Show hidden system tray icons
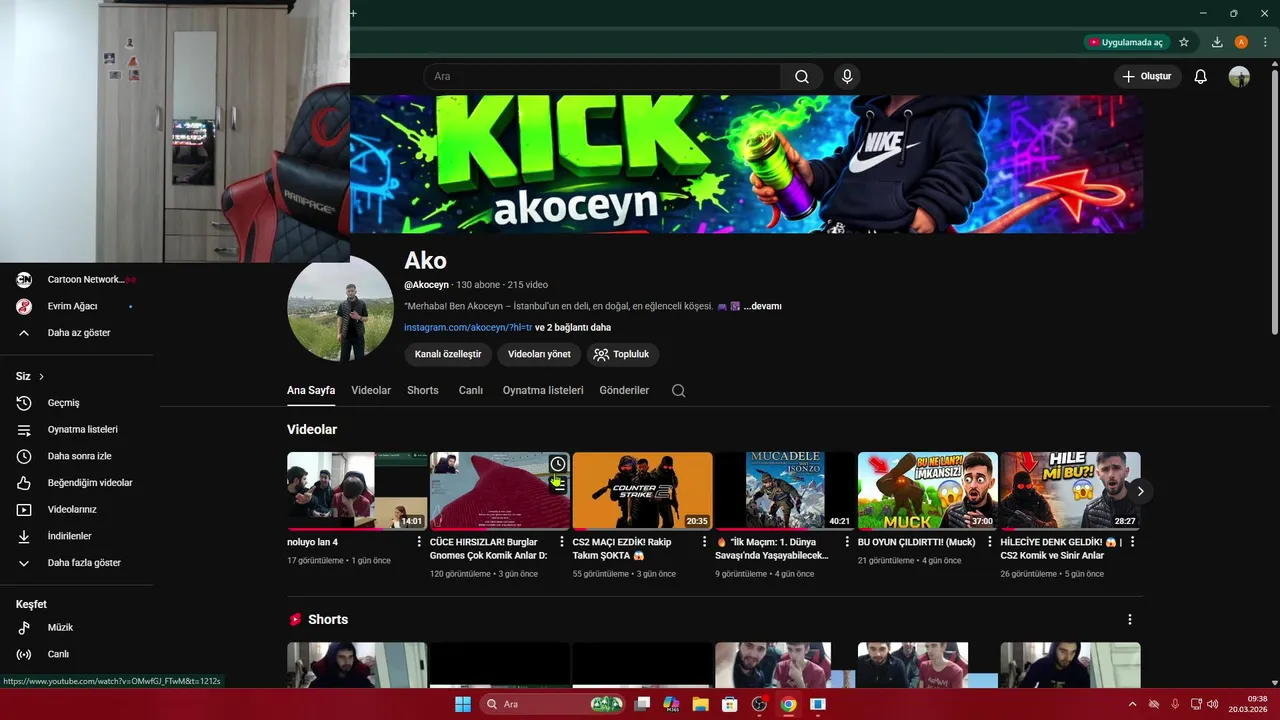 click(x=1132, y=704)
